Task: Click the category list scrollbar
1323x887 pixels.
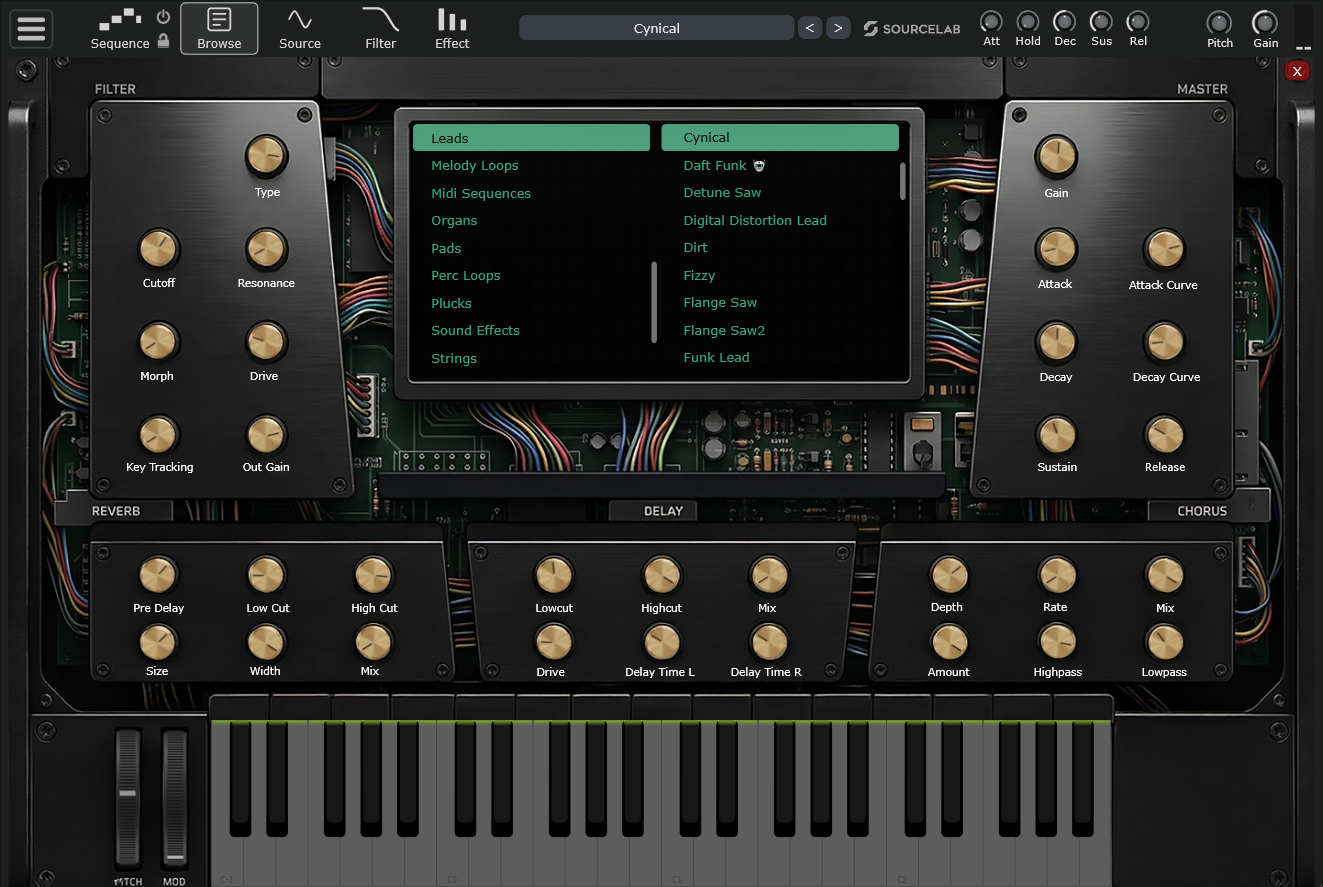Action: pyautogui.click(x=654, y=302)
